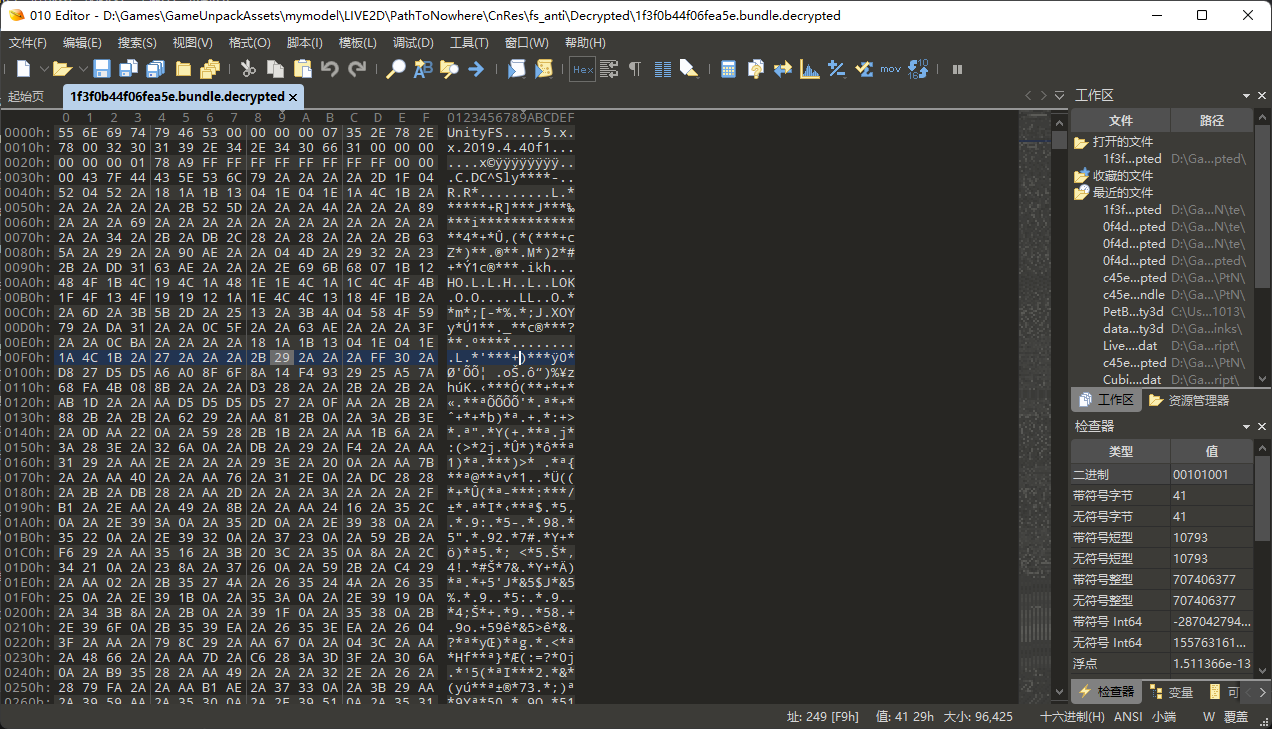Click the Save As toolbar icon
Screen dimensions: 1272x729
coord(128,69)
